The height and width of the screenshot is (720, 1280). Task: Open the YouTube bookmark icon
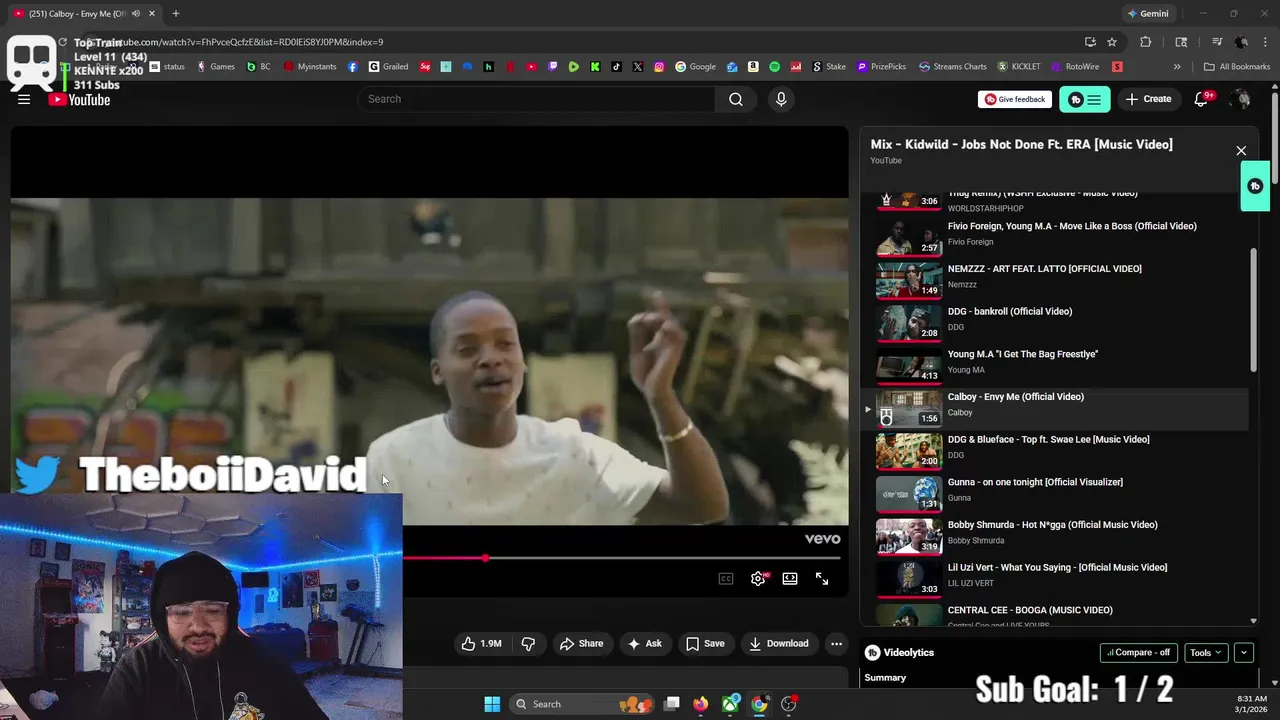pyautogui.click(x=531, y=67)
